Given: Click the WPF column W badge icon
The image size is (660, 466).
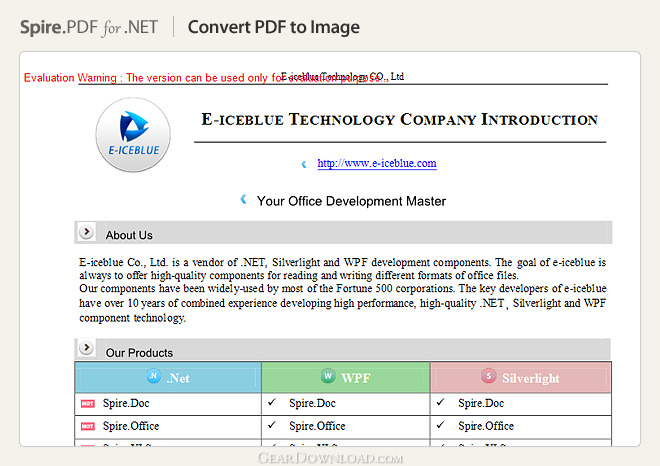Looking at the screenshot, I should [x=328, y=375].
